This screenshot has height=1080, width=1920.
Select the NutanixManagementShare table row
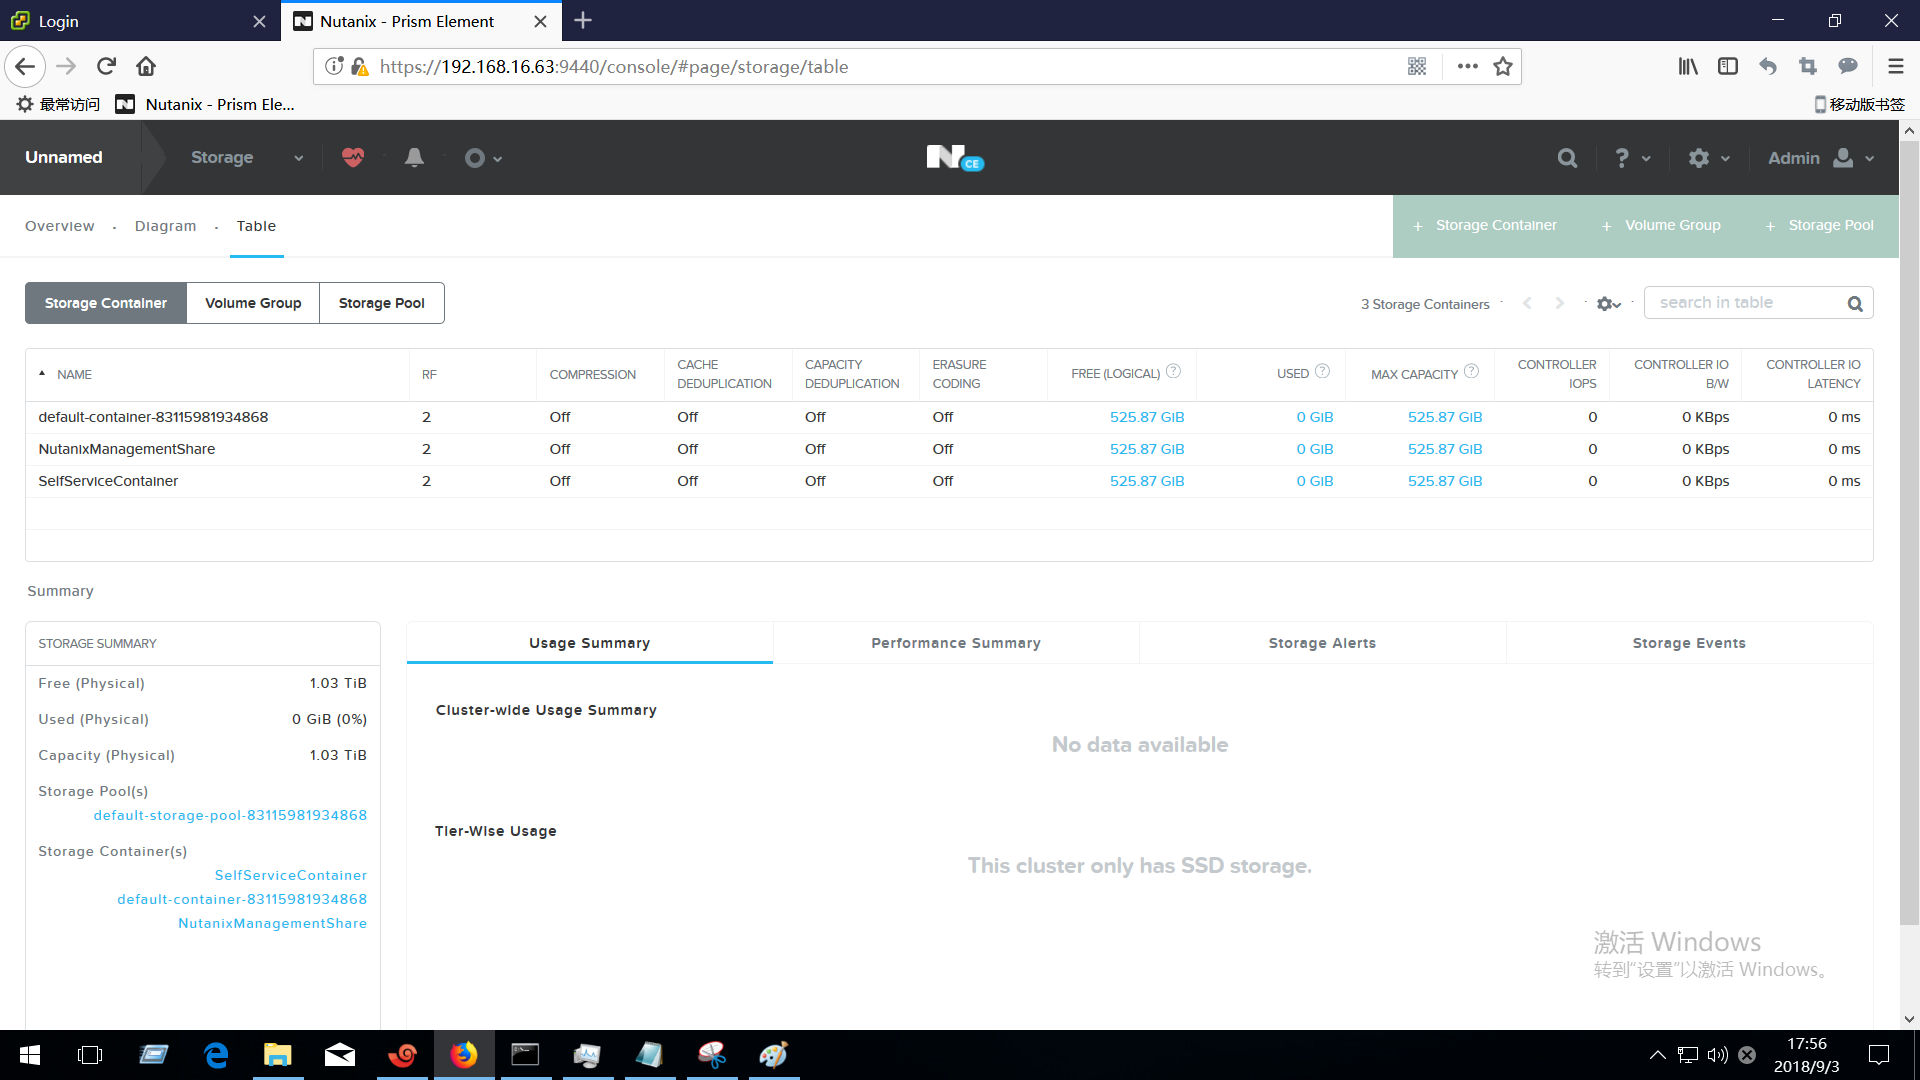(x=949, y=449)
